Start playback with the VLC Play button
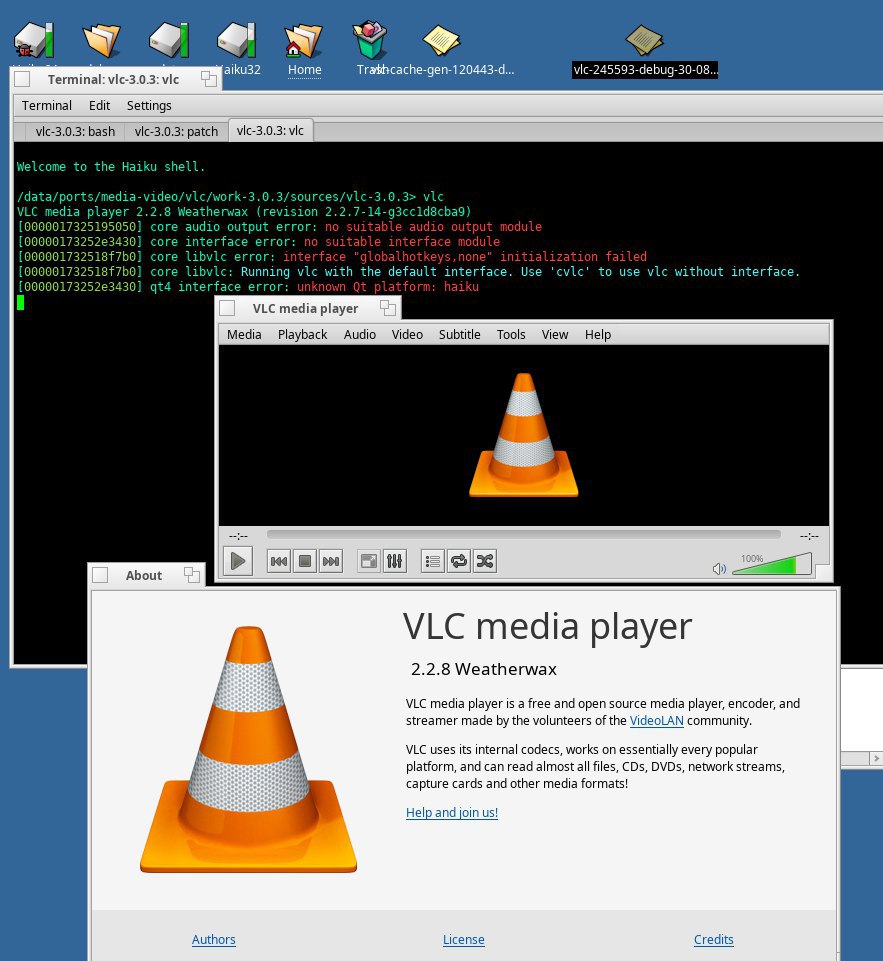The width and height of the screenshot is (883, 961). (238, 561)
